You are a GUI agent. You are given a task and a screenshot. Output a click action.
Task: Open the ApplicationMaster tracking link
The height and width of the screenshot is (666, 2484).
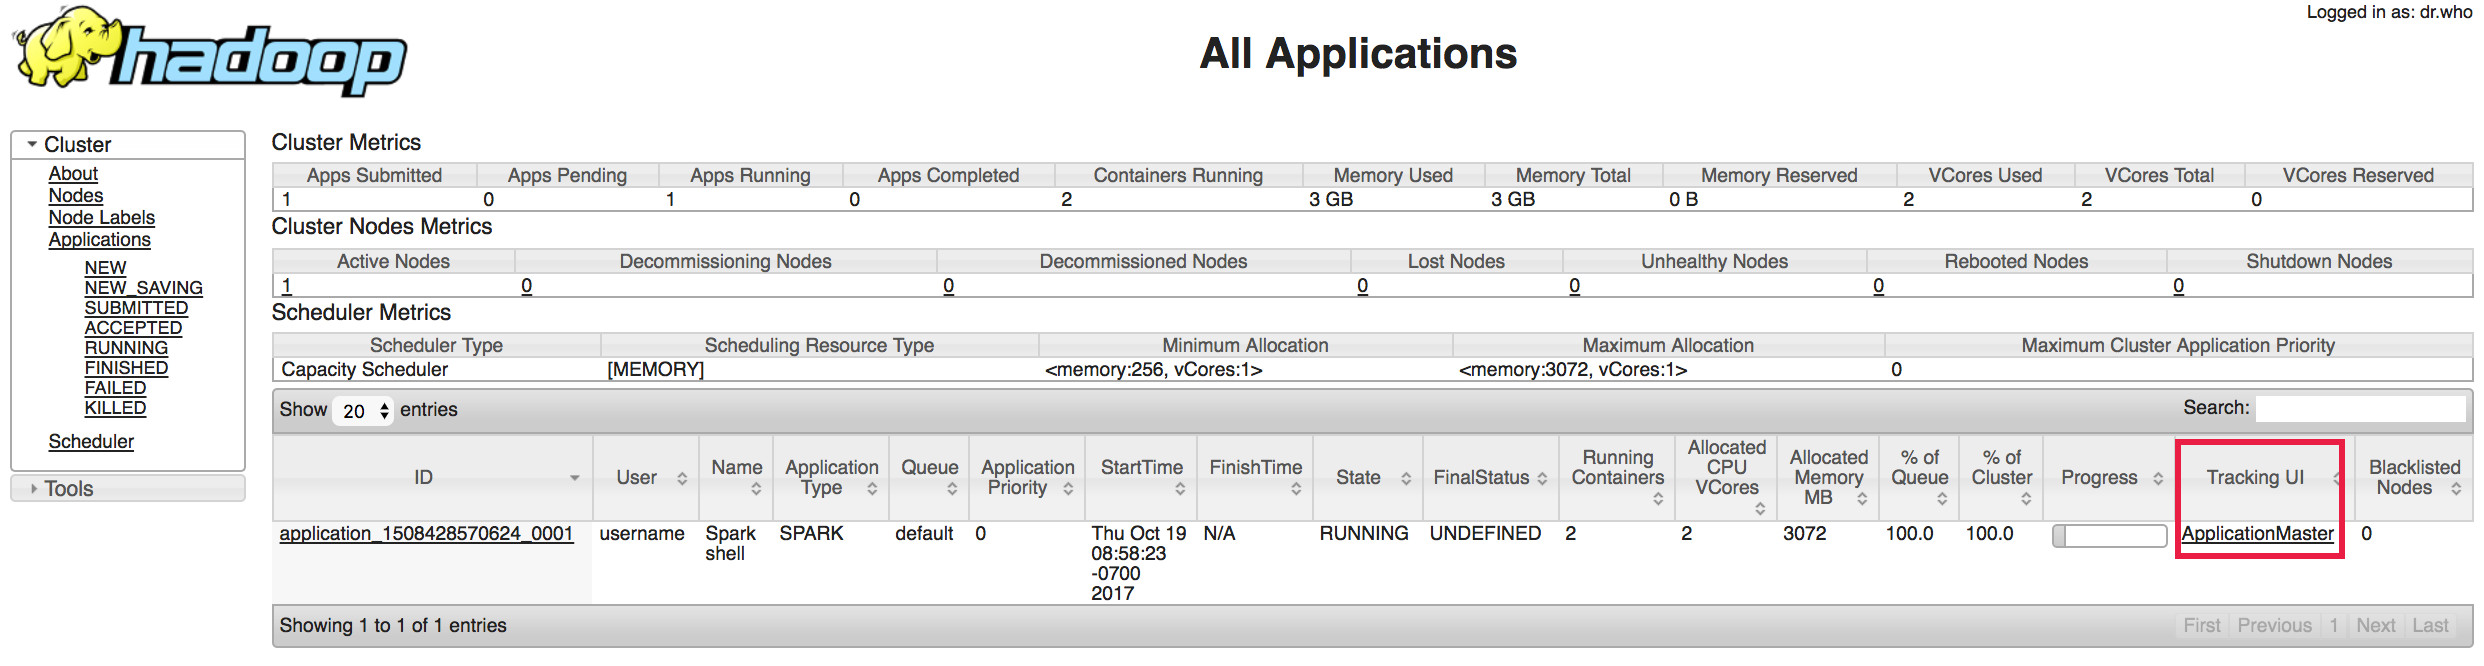2257,534
